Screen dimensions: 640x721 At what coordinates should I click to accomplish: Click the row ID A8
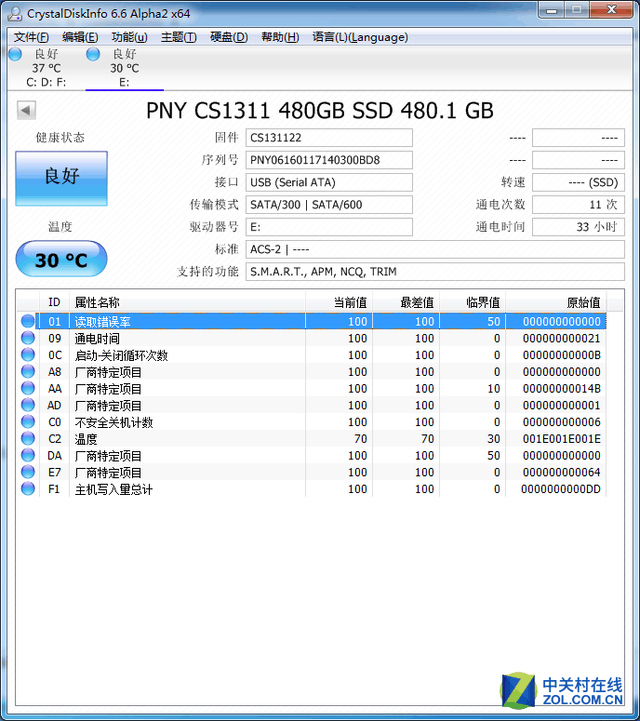point(55,372)
